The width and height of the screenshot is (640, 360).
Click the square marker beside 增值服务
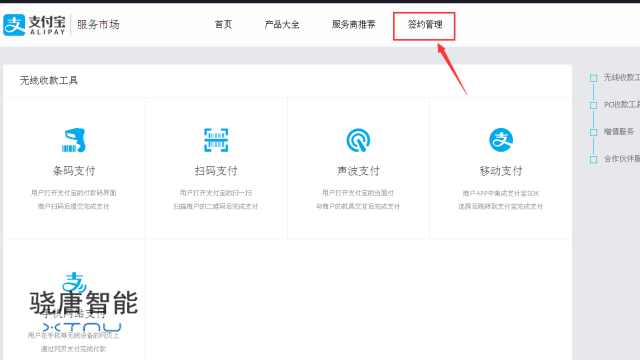point(593,132)
